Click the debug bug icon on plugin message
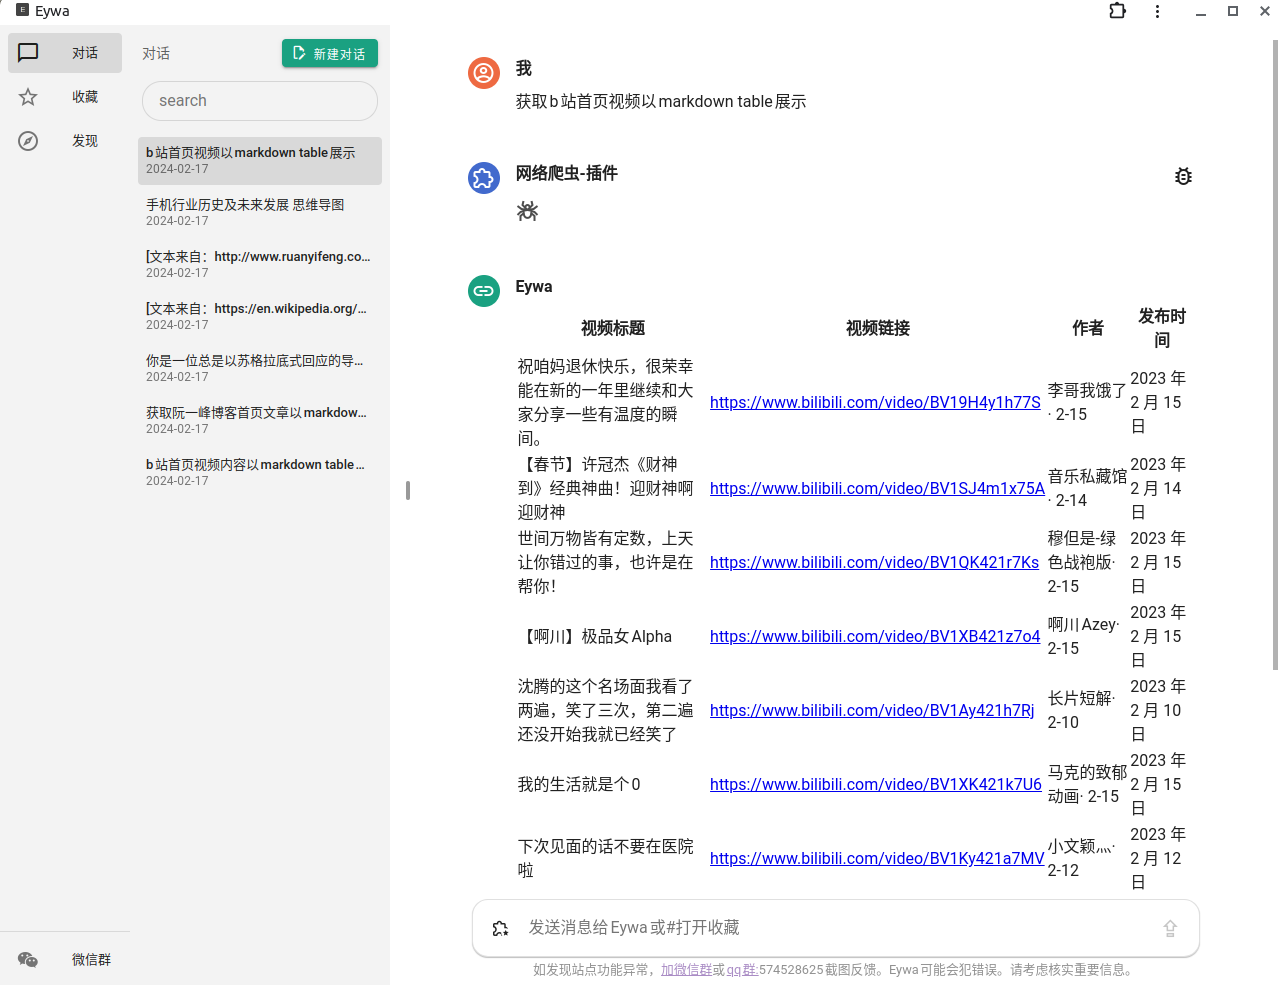 pos(1183,176)
